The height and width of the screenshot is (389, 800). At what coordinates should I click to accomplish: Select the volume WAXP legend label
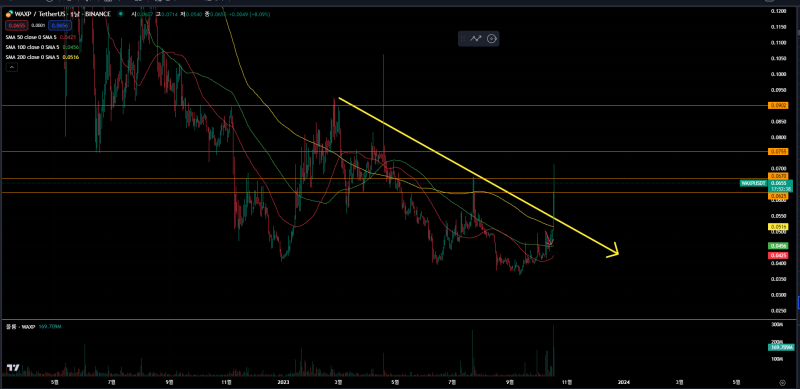point(20,326)
